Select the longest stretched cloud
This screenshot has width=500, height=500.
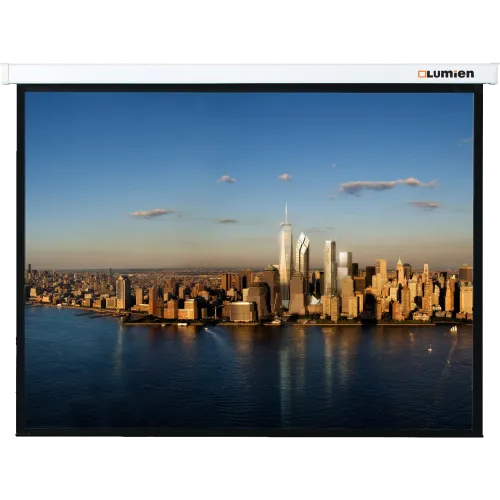(387, 185)
